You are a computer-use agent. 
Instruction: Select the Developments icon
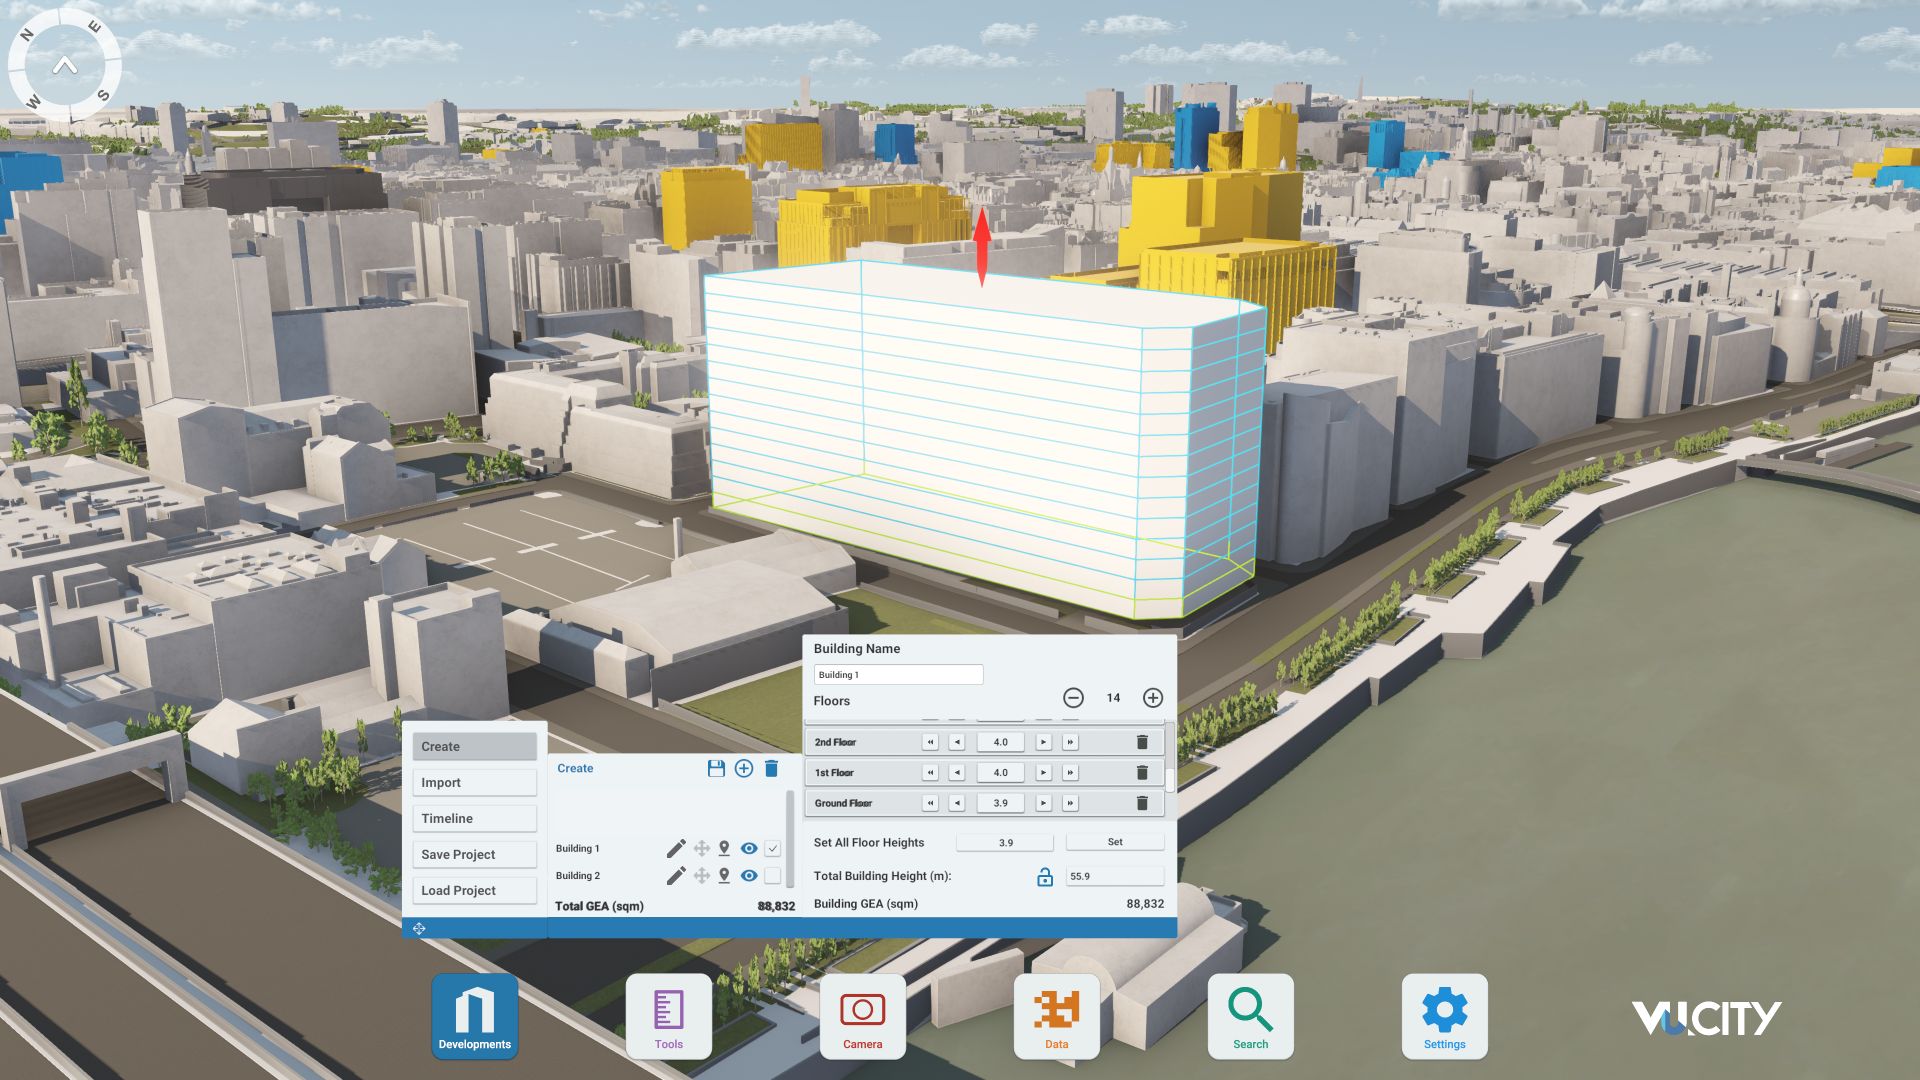pyautogui.click(x=474, y=1015)
